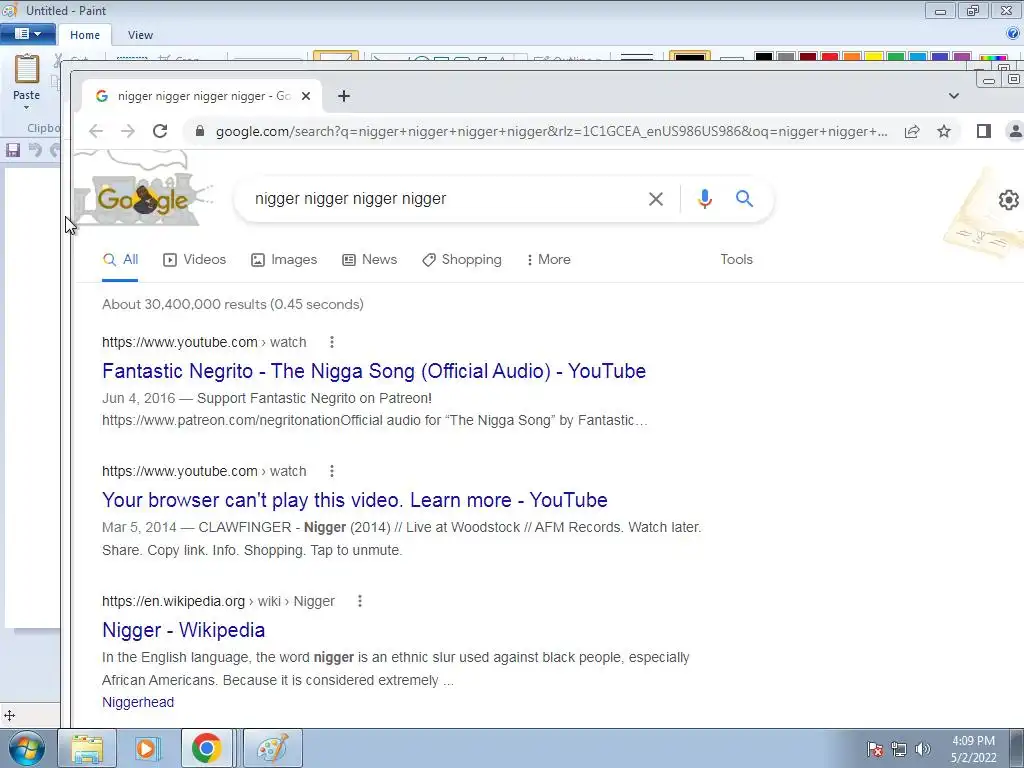Switch to the Home ribbon tab in Paint
Screen dimensions: 1024x768
click(85, 35)
